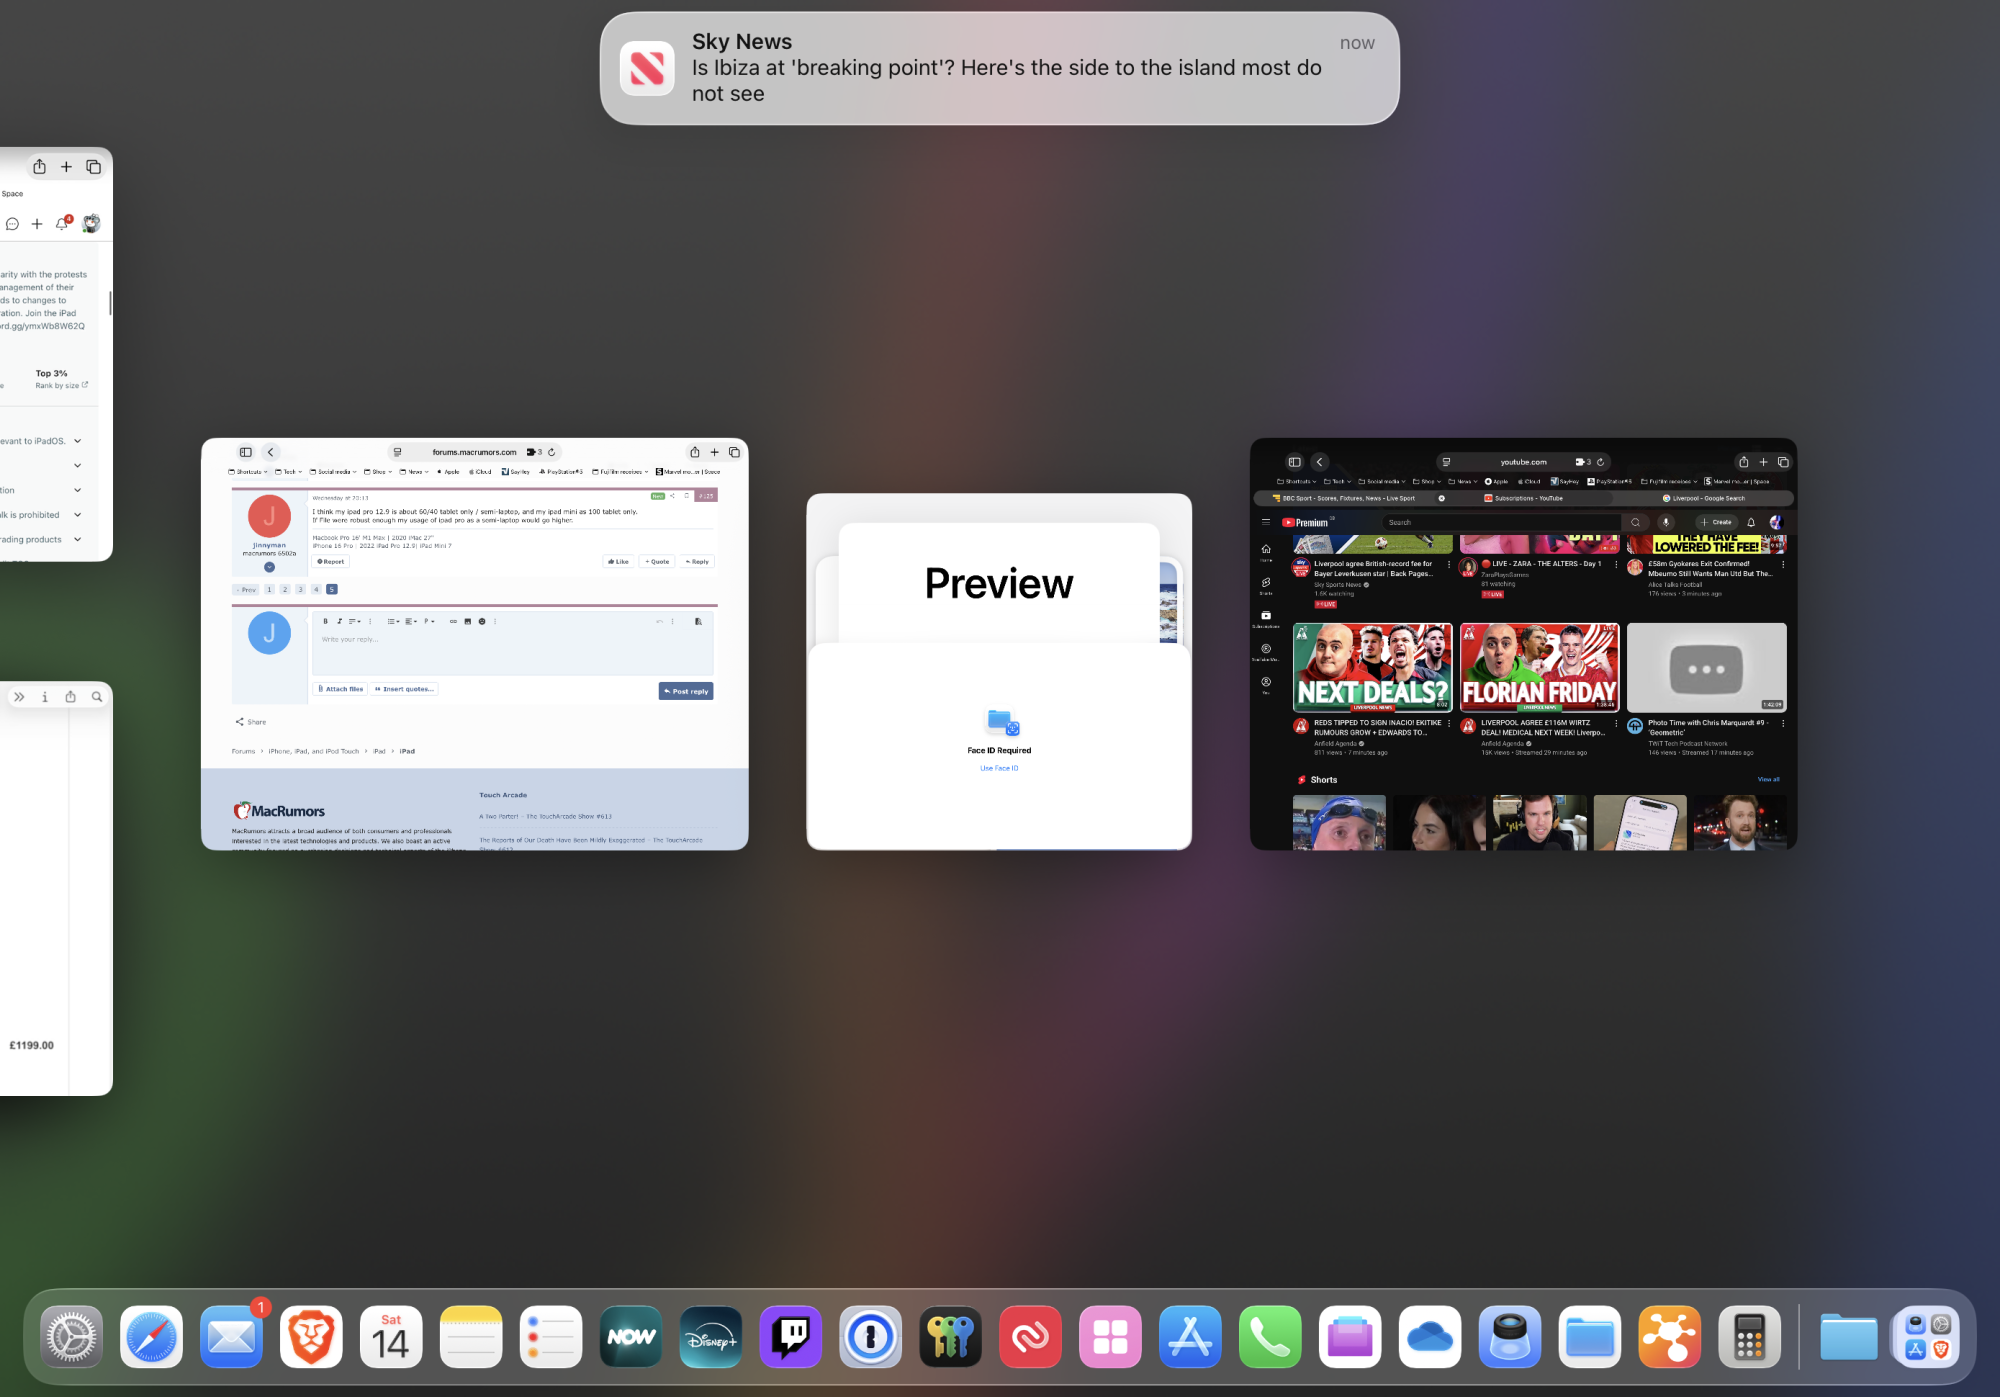2000x1397 pixels.
Task: Click the YouTube notifications bell icon
Action: pos(1751,522)
